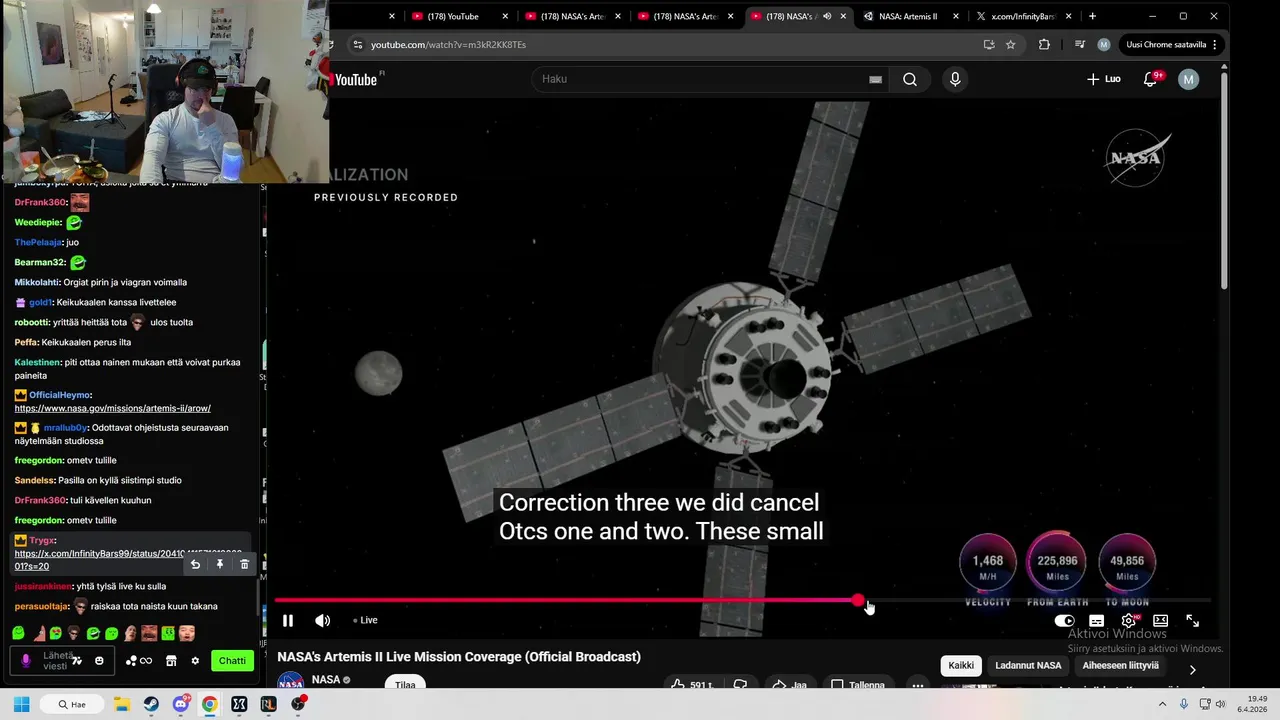Click Uusi Chrome saatavilla update button
This screenshot has height=720, width=1280.
[x=1166, y=45]
